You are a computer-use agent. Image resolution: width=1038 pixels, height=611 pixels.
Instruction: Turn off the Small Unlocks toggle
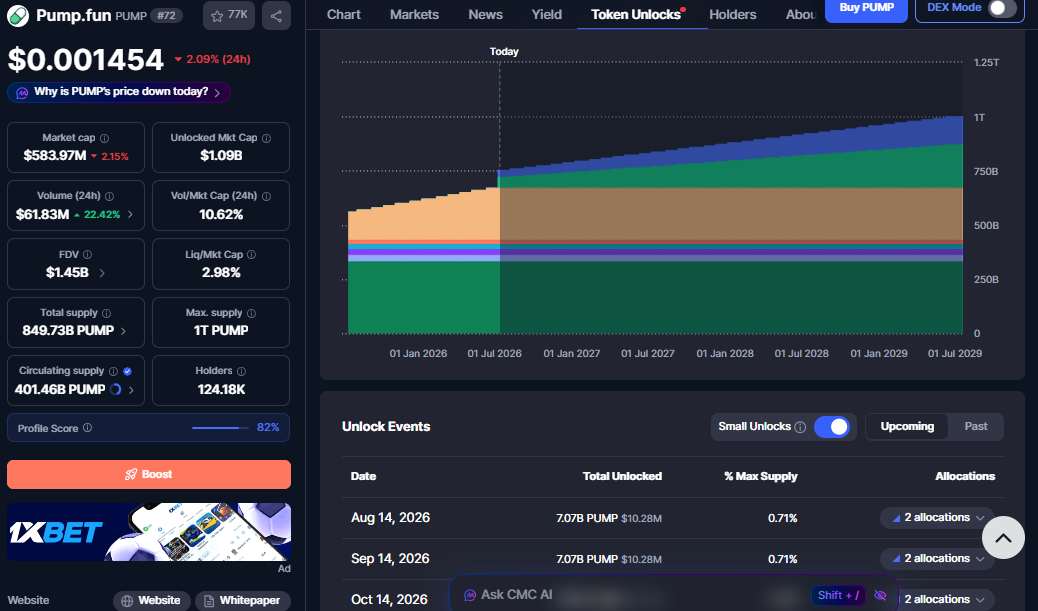click(x=831, y=427)
